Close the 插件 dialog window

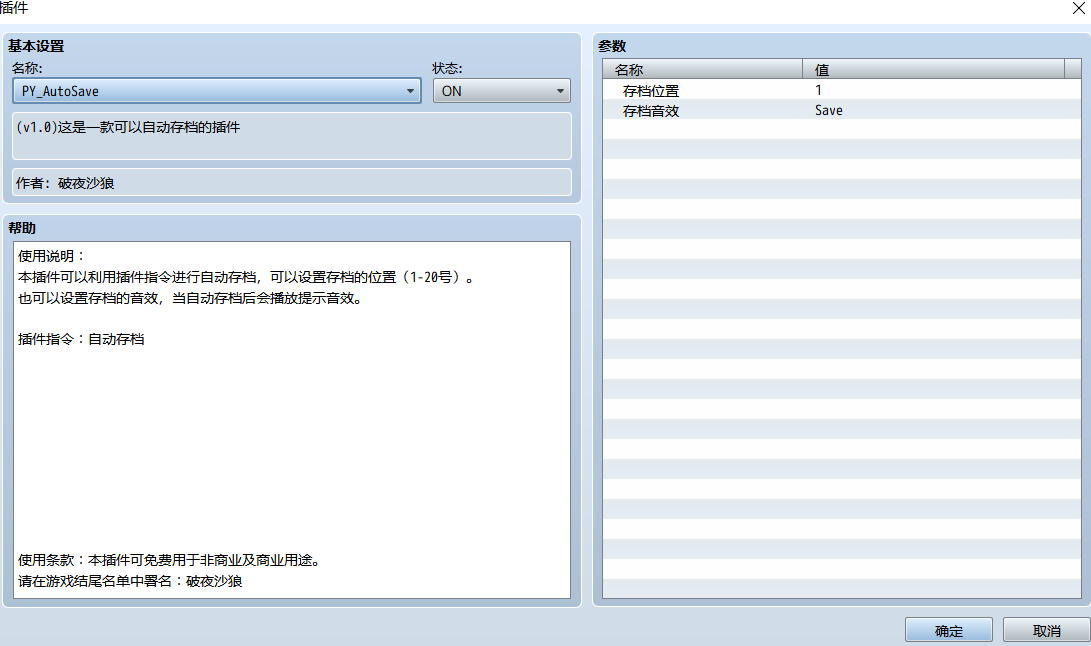[1078, 8]
